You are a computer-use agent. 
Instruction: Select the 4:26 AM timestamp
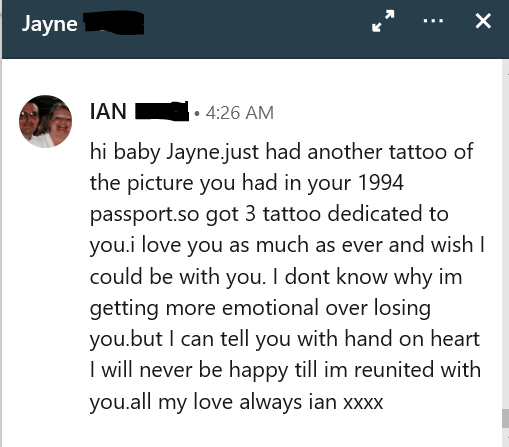(x=240, y=113)
